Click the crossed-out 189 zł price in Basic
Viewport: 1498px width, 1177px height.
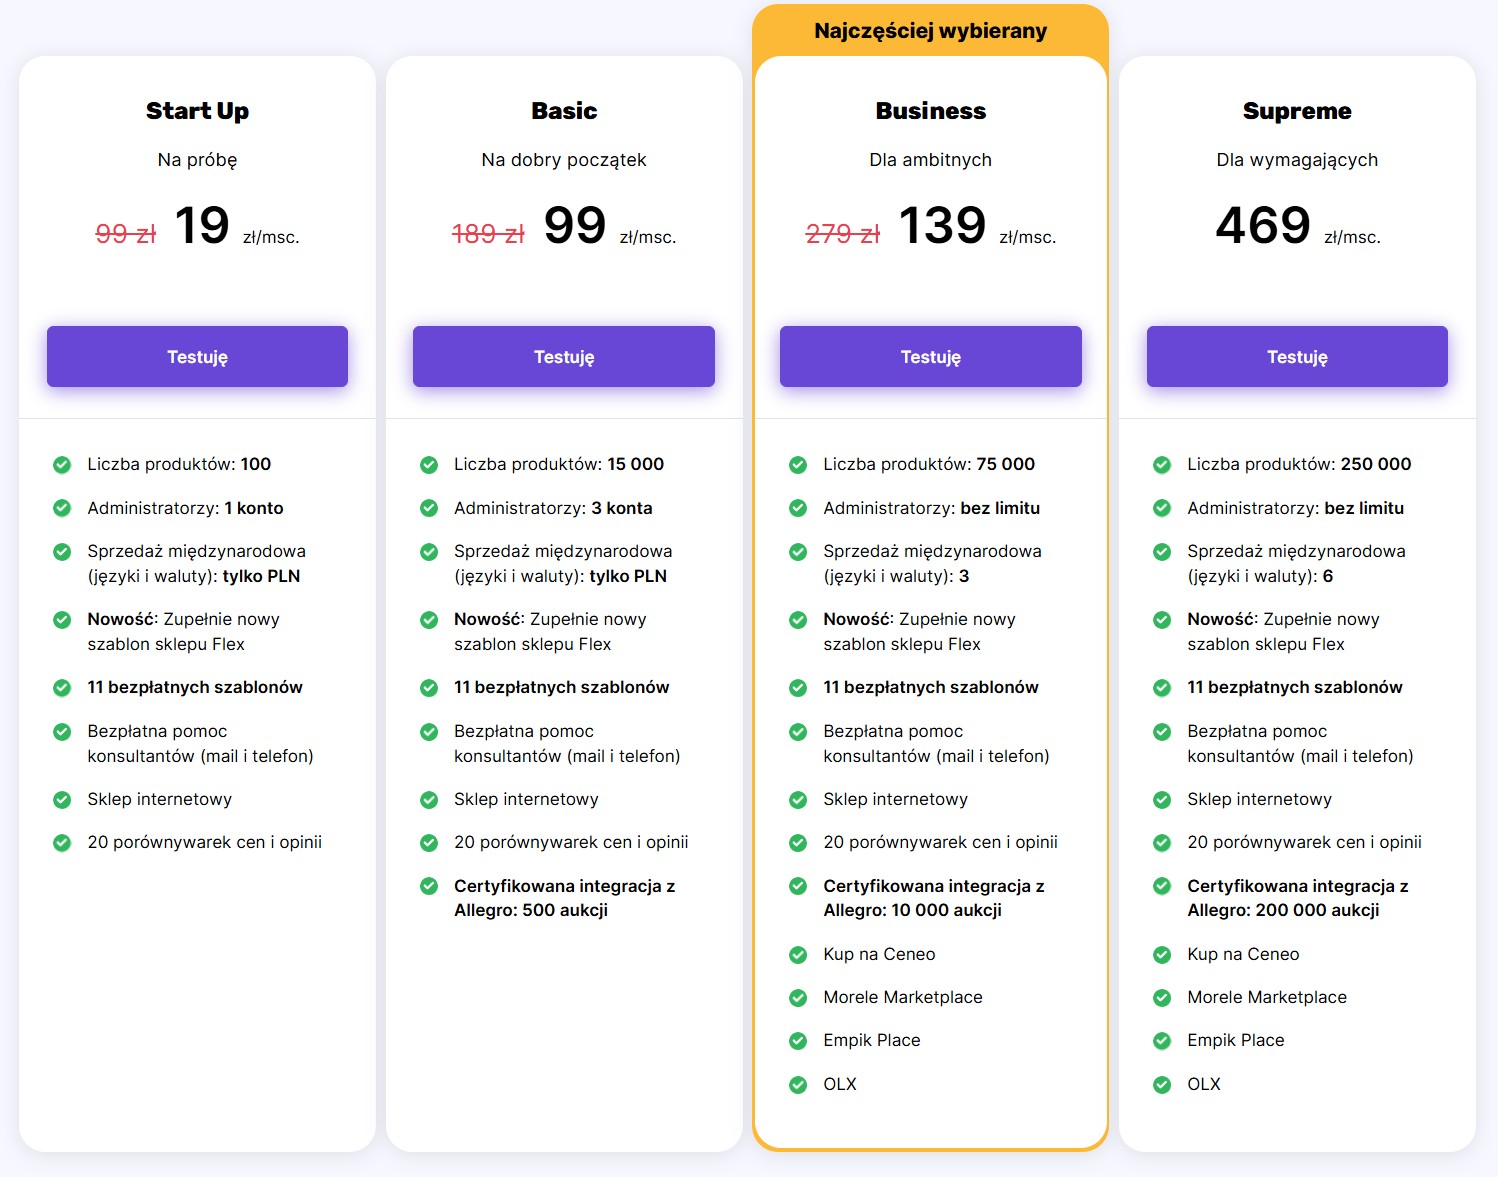[488, 234]
